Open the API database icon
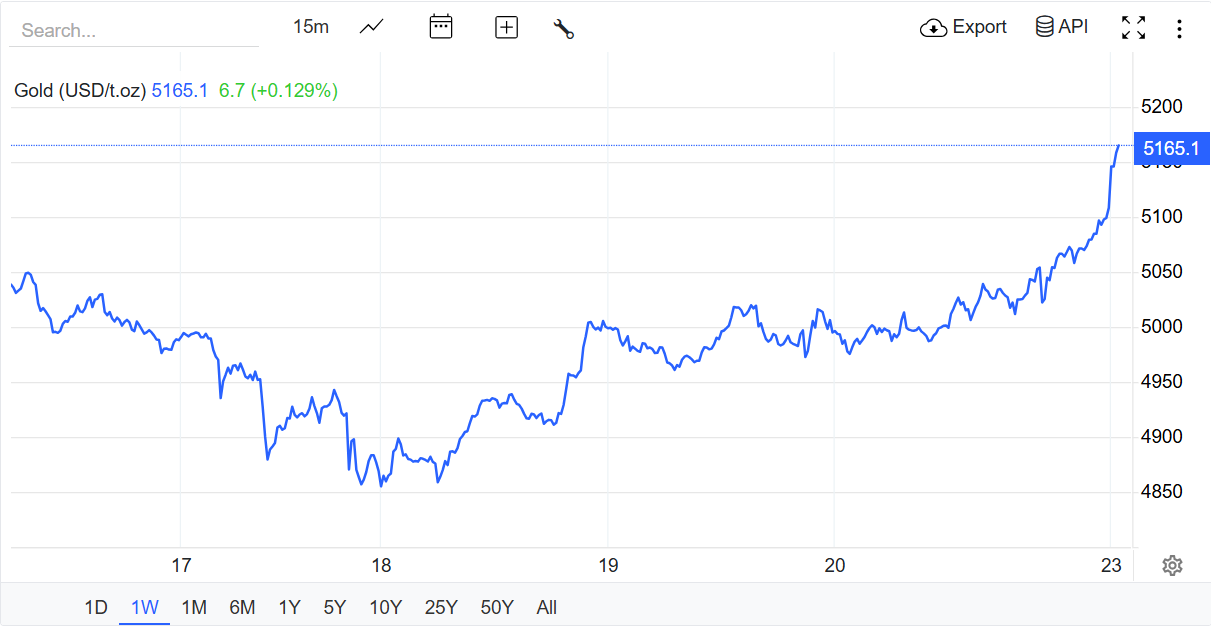 [x=1045, y=27]
